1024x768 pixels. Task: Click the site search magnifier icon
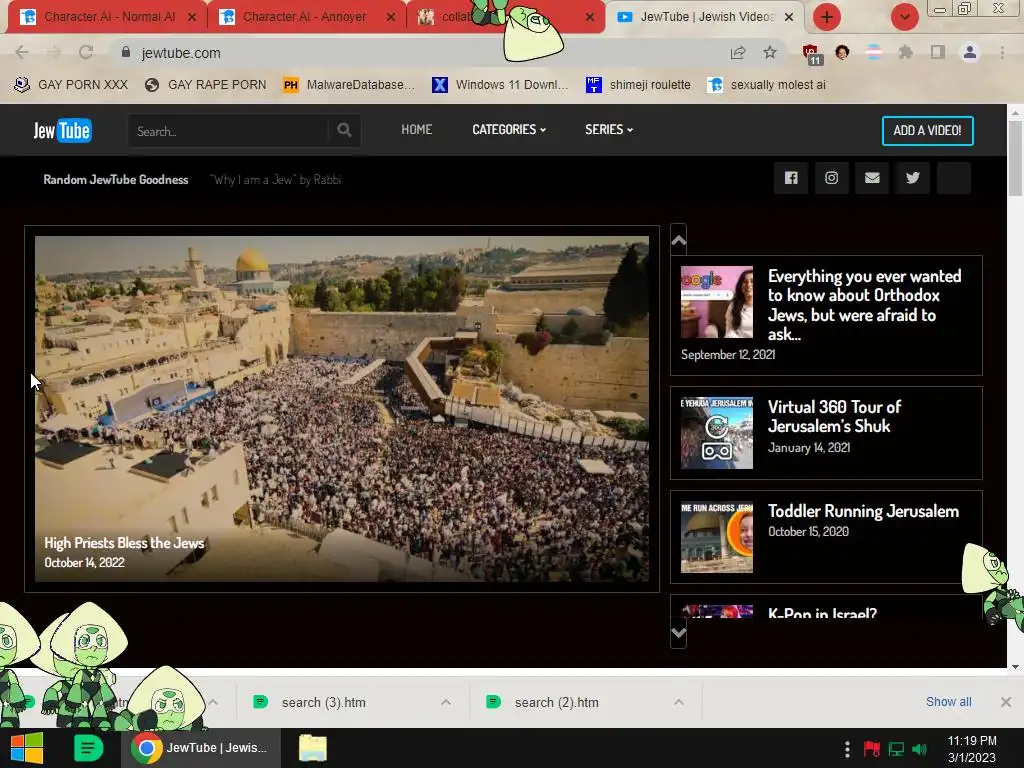point(344,131)
